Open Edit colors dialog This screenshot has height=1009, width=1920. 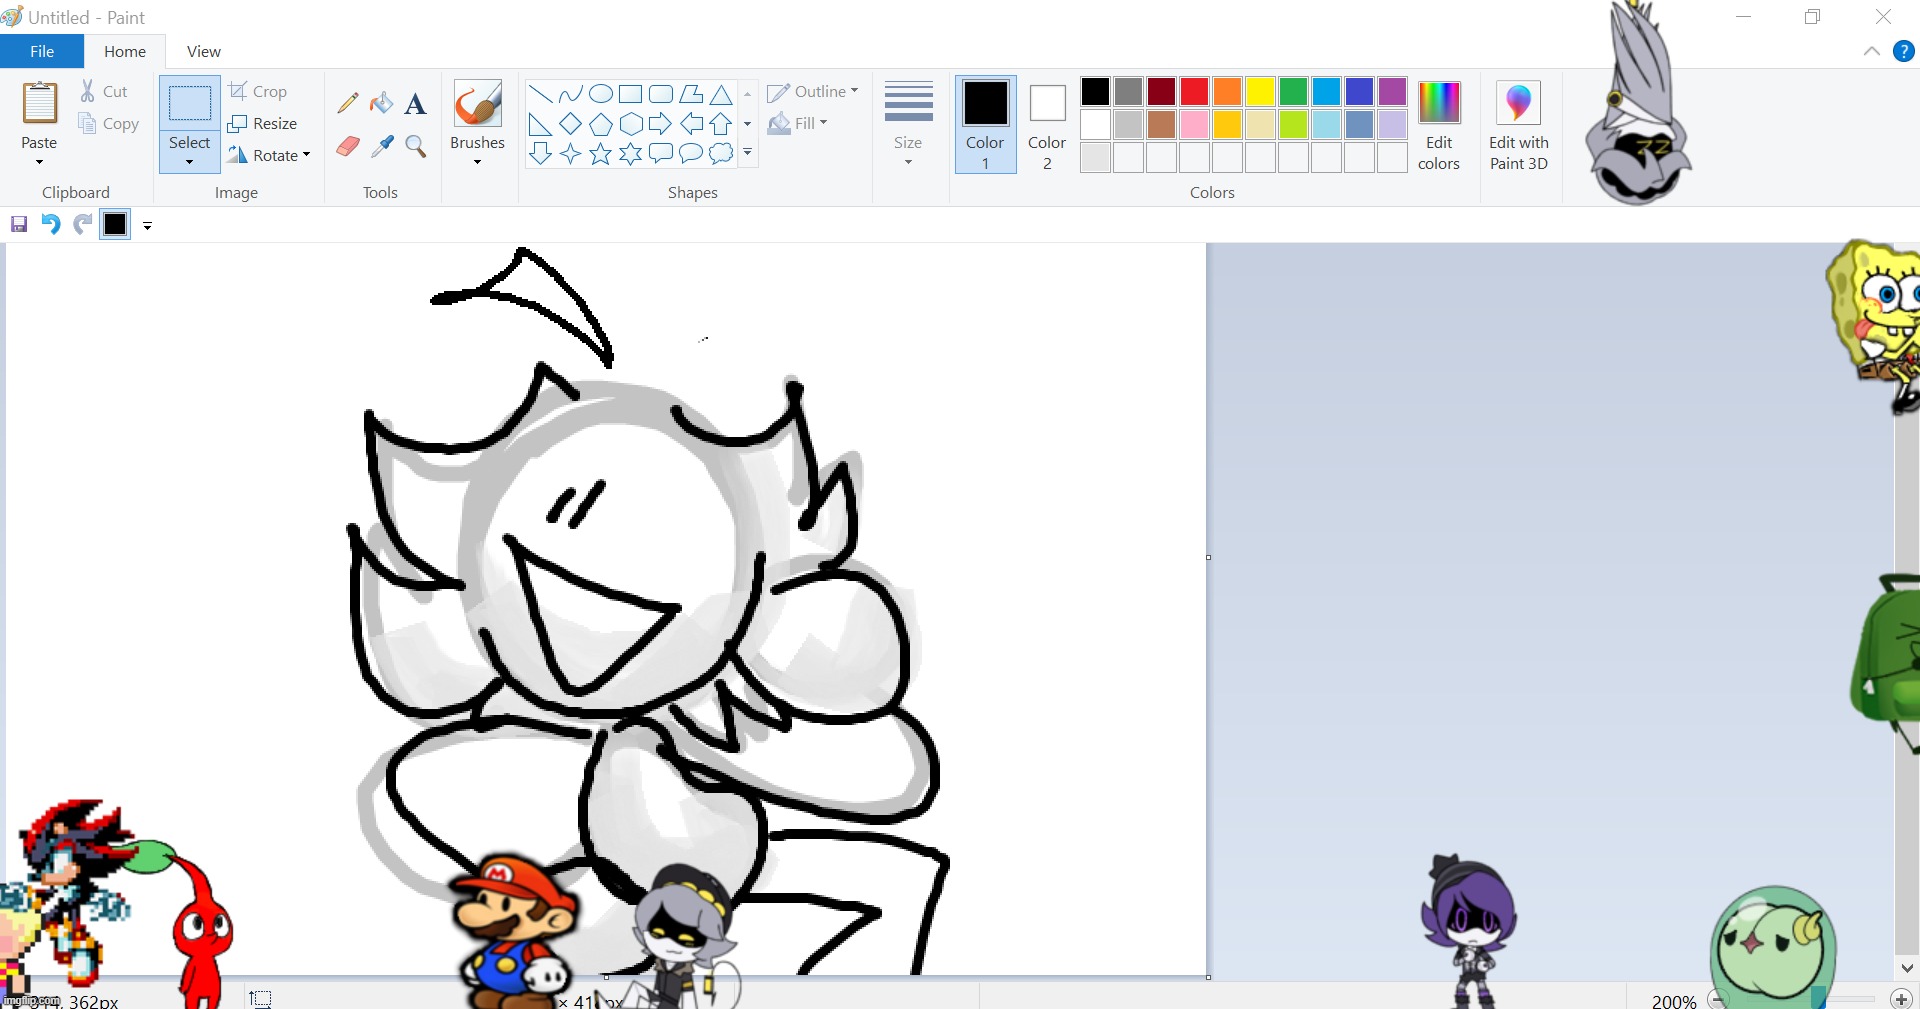[x=1438, y=124]
